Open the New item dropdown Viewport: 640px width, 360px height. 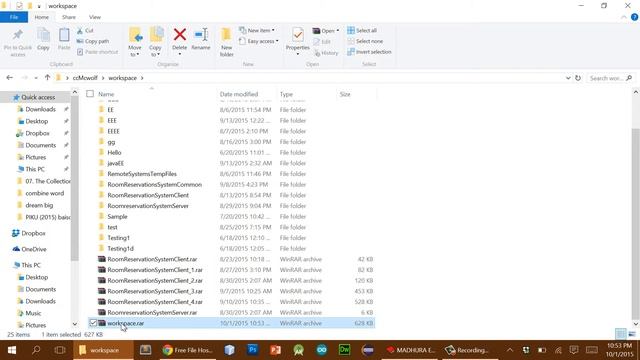257,31
